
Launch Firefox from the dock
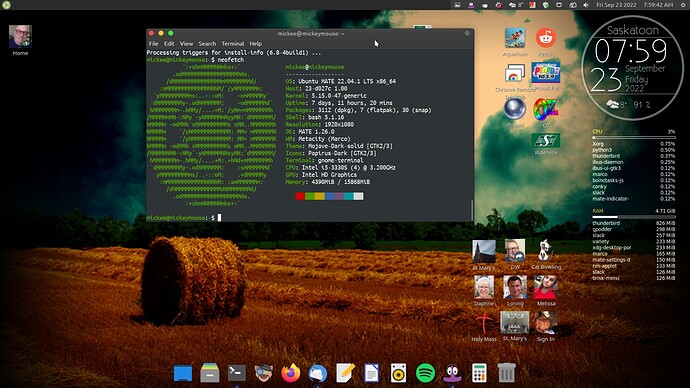[290, 373]
